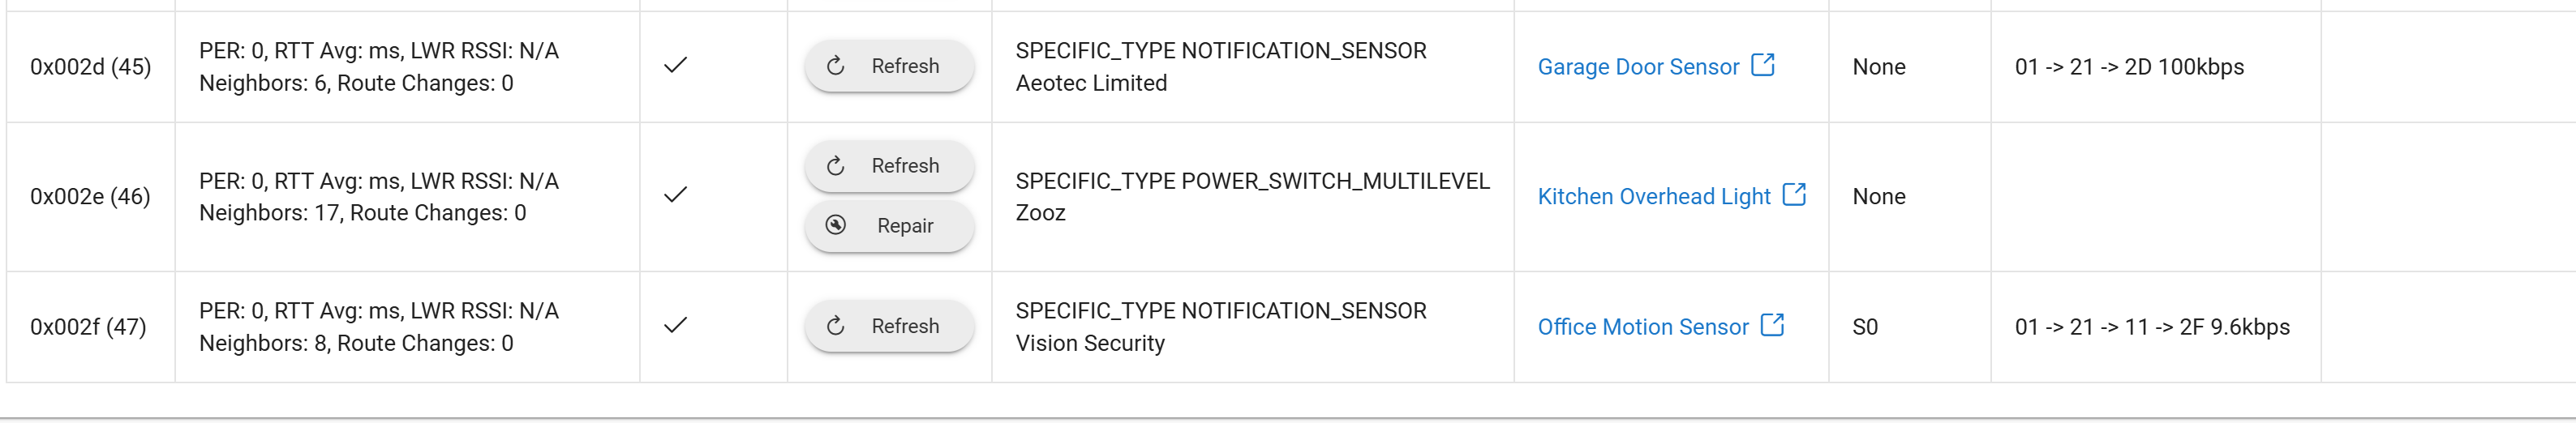Image resolution: width=2576 pixels, height=423 pixels.
Task: Open external link icon for Garage Door Sensor
Action: point(1763,65)
